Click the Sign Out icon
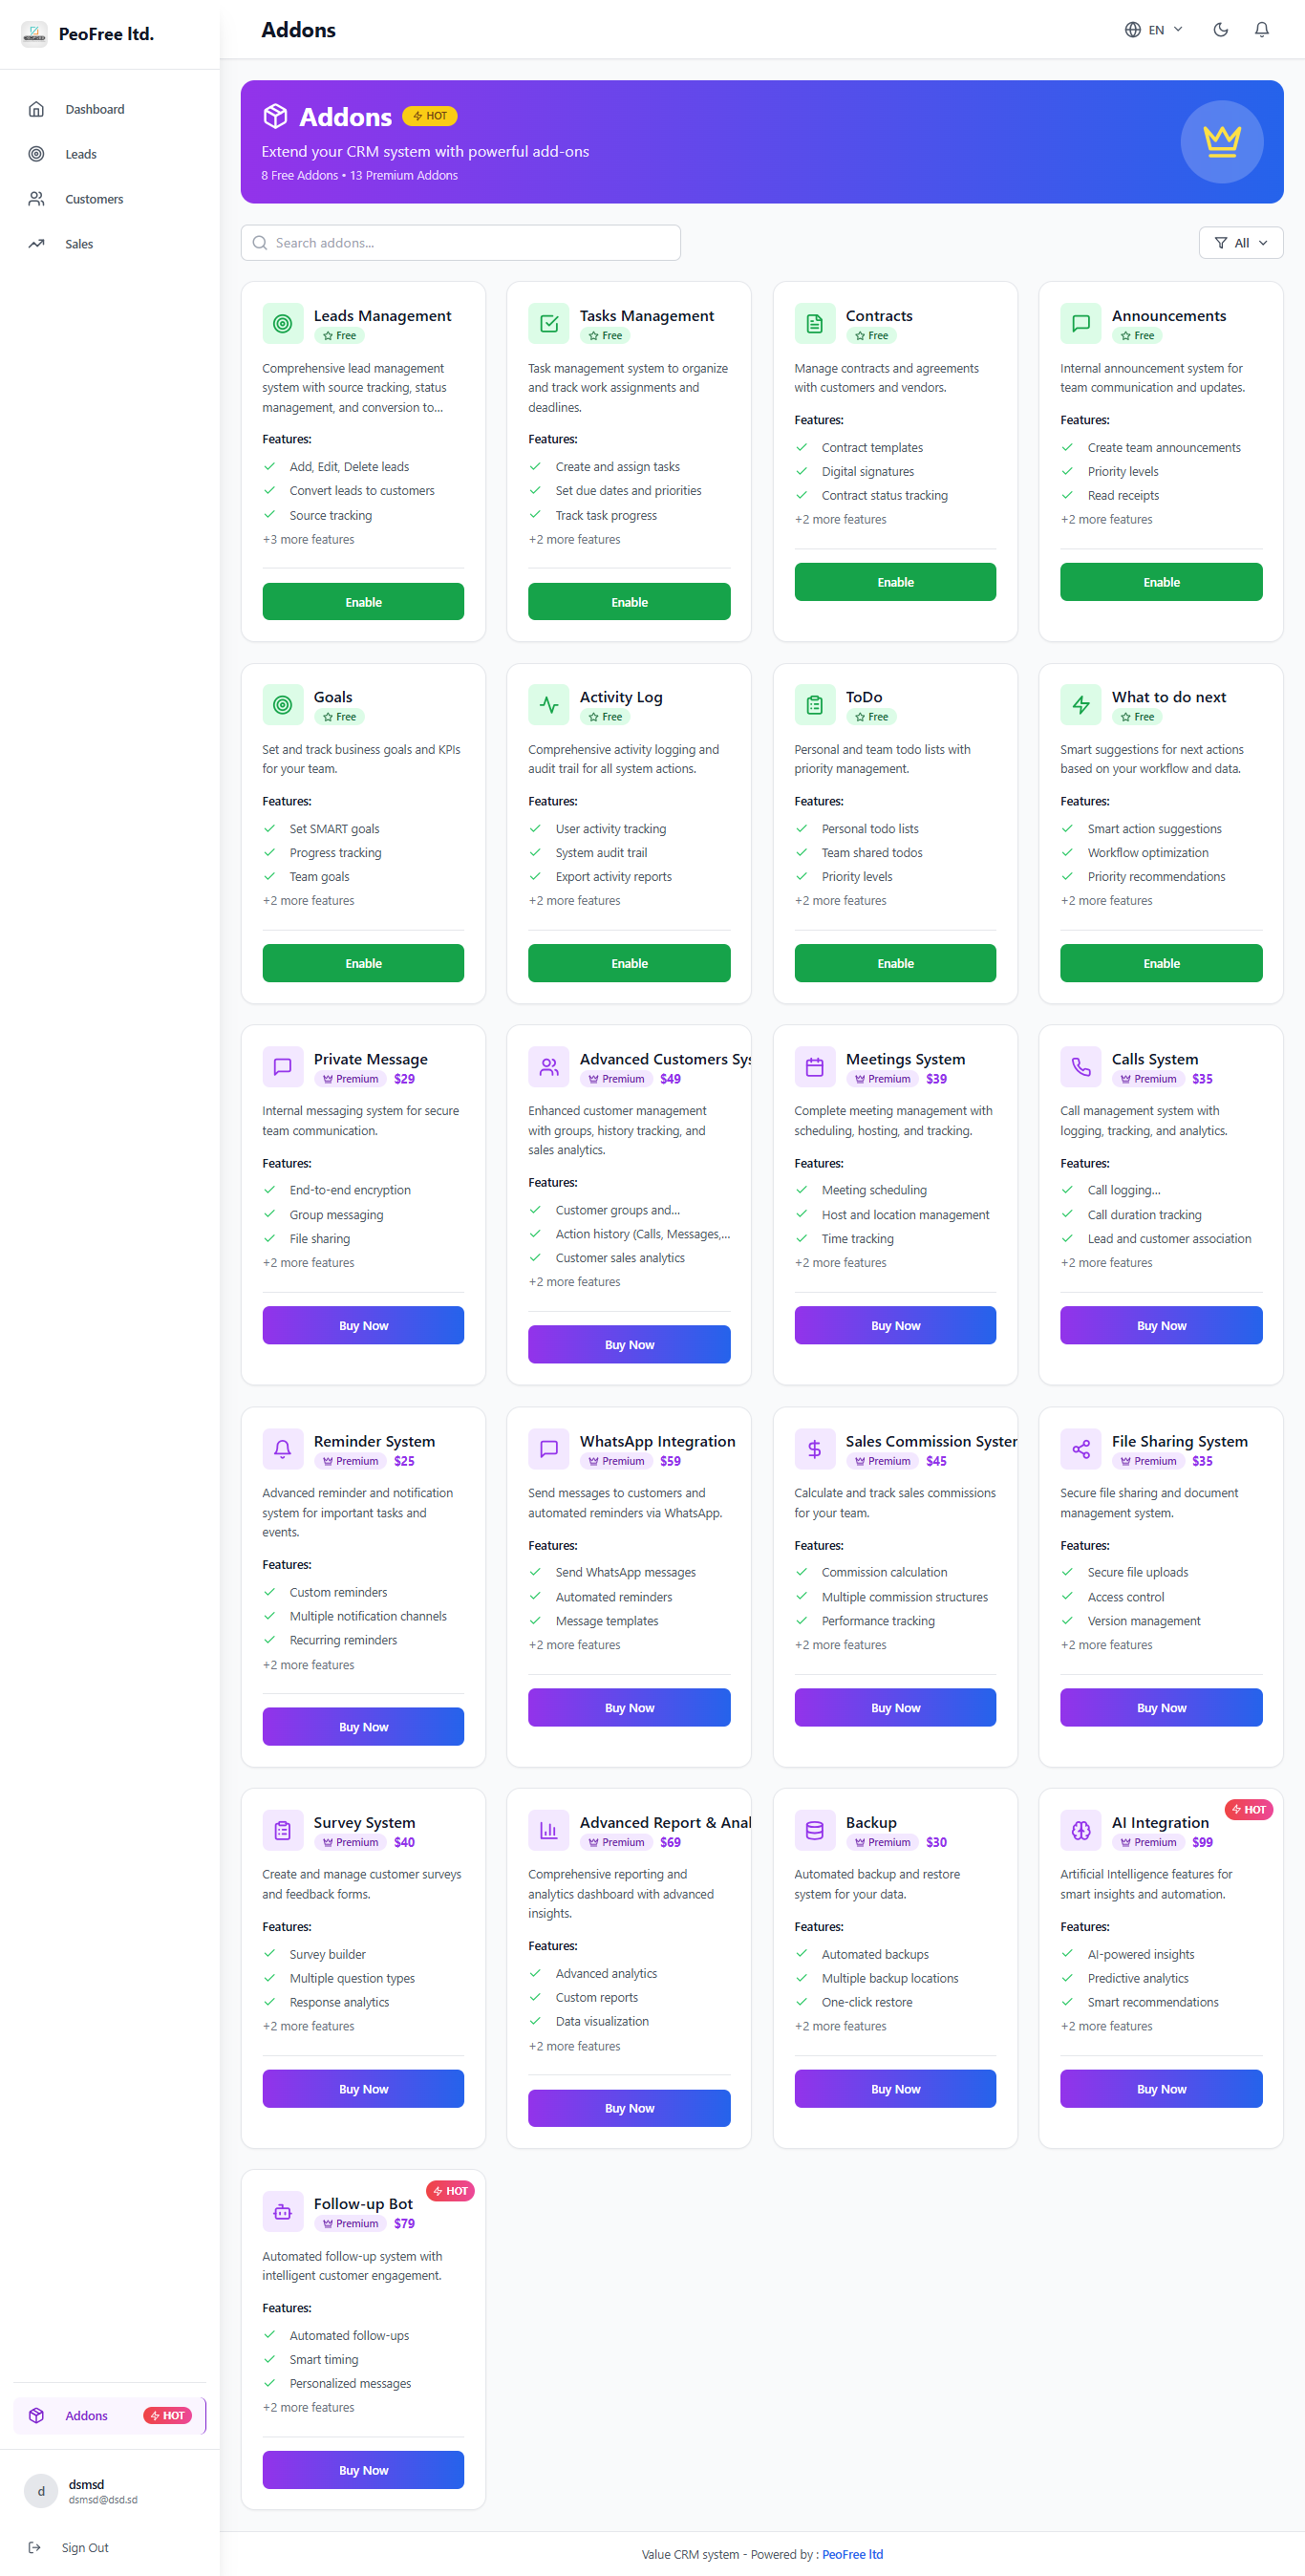The image size is (1305, 2576). click(35, 2547)
